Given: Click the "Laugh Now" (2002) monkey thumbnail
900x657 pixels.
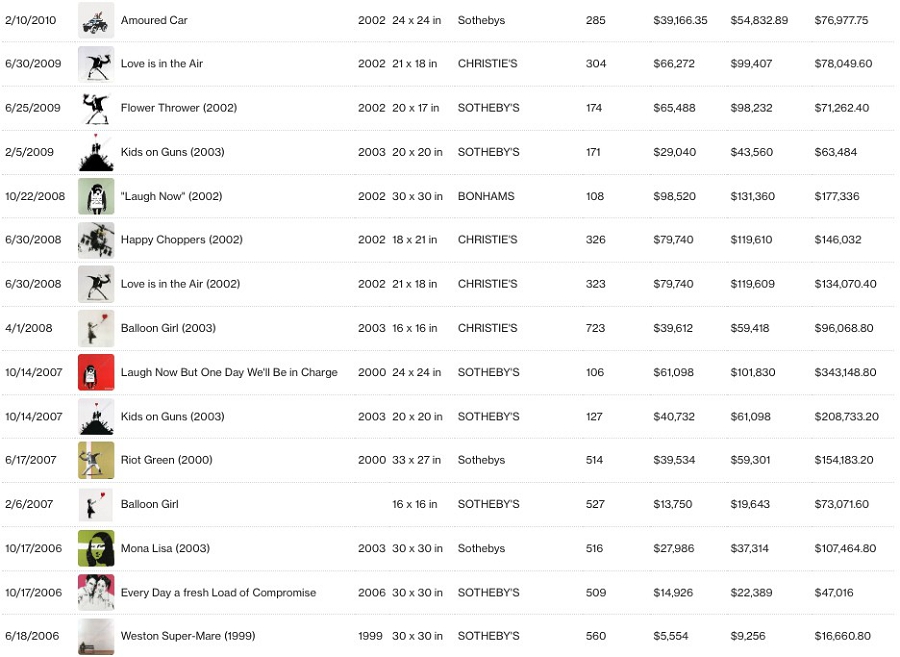Looking at the screenshot, I should pyautogui.click(x=96, y=196).
